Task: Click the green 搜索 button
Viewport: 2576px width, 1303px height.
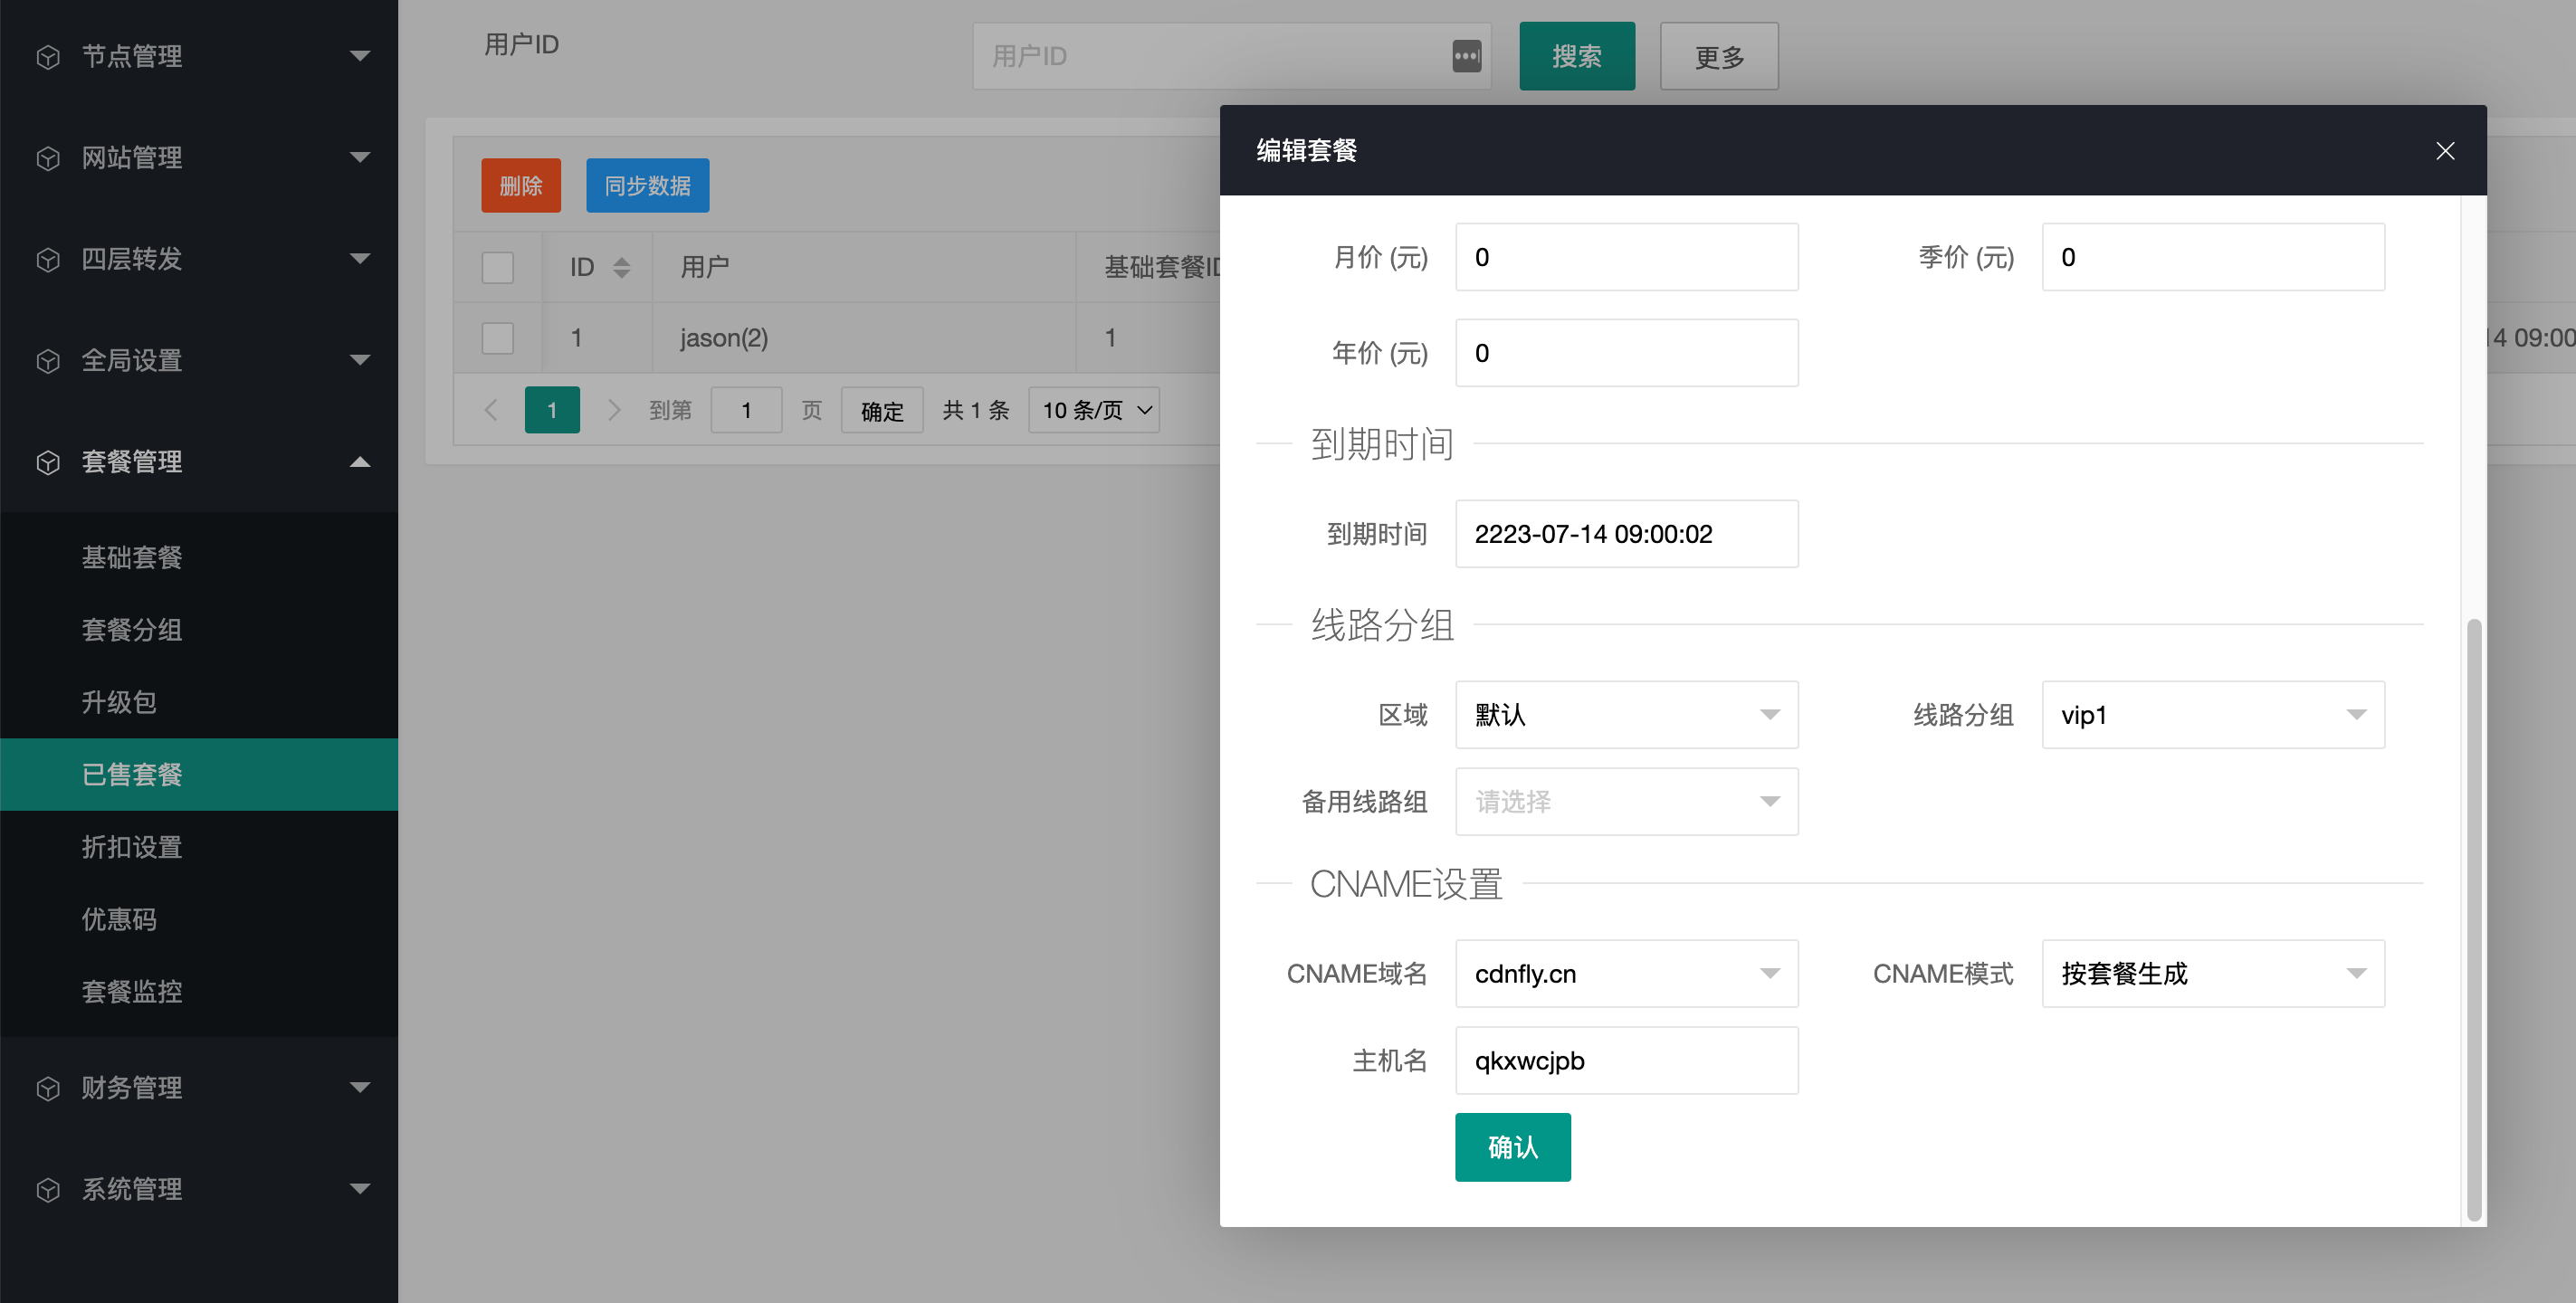Action: tap(1577, 56)
